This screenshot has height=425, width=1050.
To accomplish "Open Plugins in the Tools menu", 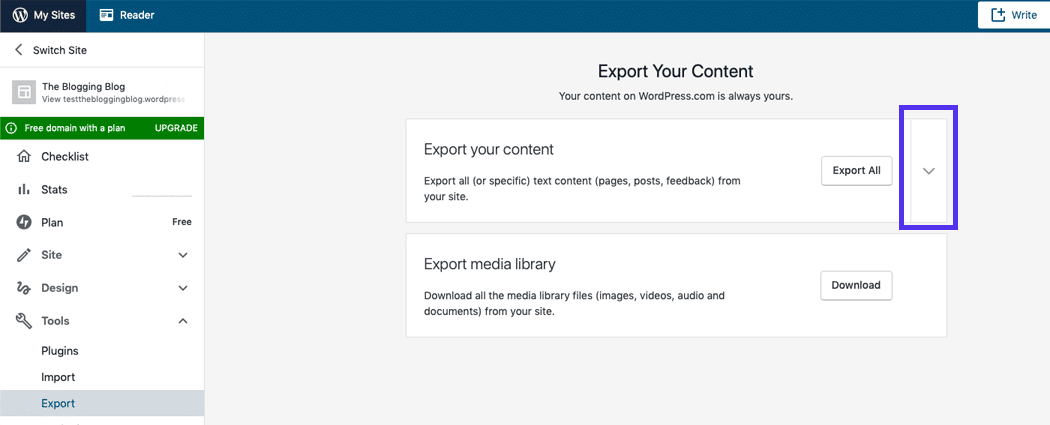I will tap(60, 351).
